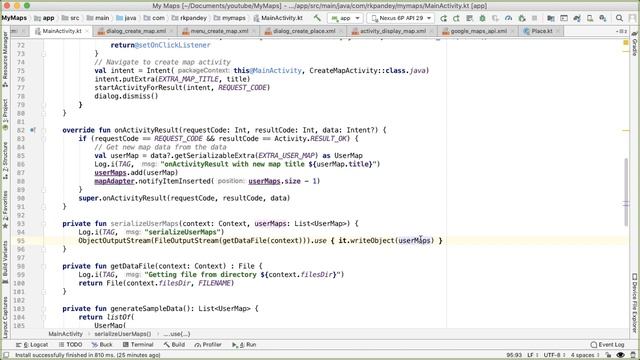
Task: Click the Profile app gauge icon
Action: (508, 18)
